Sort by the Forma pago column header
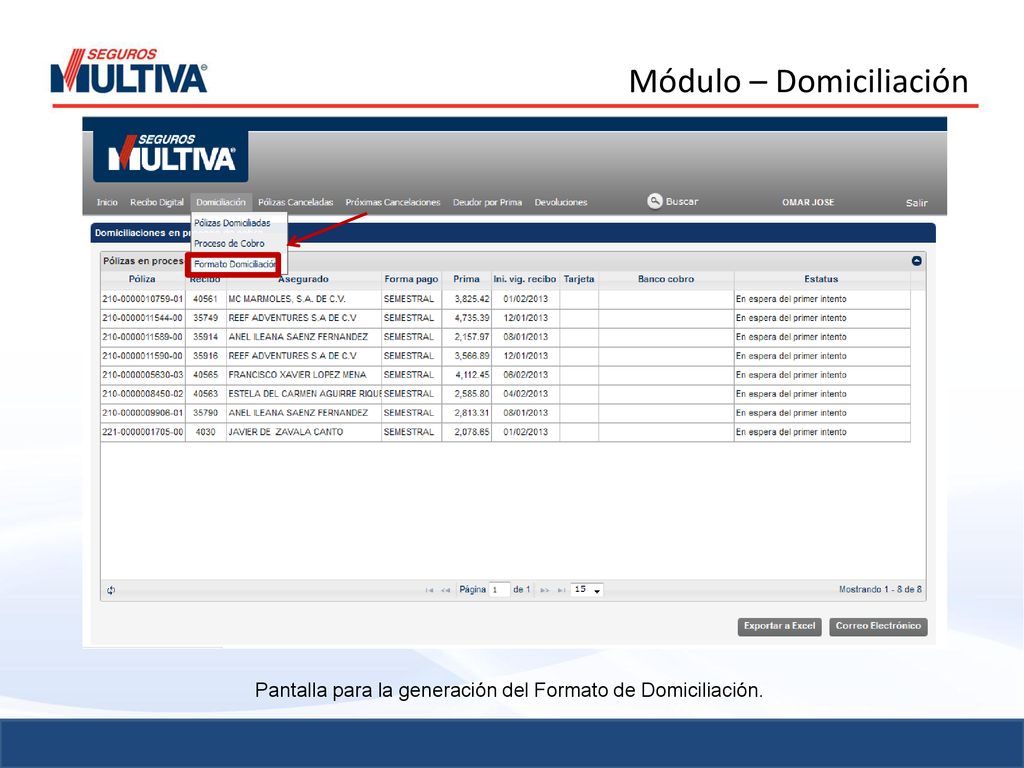This screenshot has width=1024, height=768. point(411,279)
